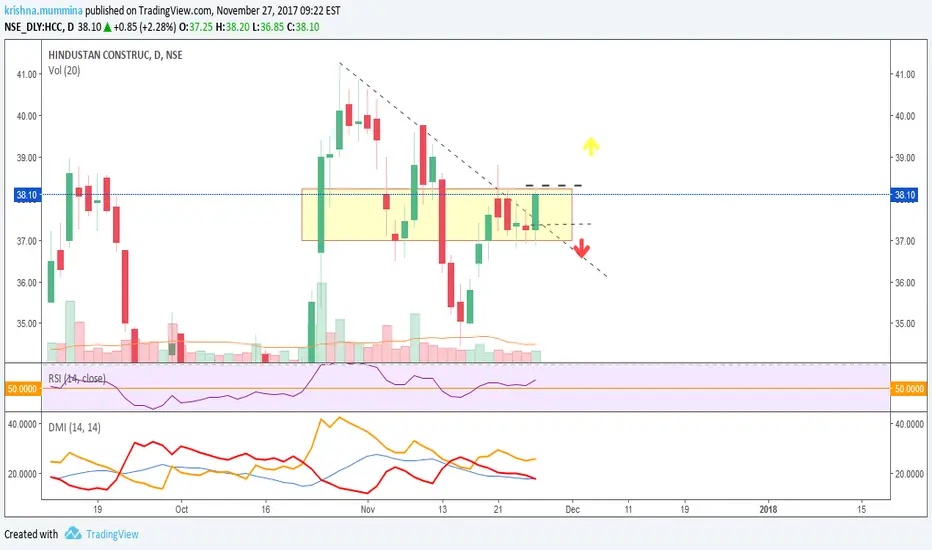Click the red down arrow on the chart
This screenshot has width=932, height=550.
[581, 248]
